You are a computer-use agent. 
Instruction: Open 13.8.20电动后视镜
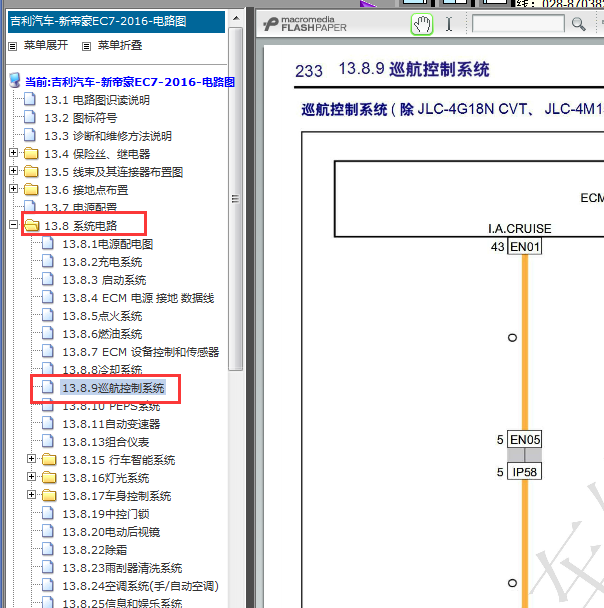[x=111, y=532]
